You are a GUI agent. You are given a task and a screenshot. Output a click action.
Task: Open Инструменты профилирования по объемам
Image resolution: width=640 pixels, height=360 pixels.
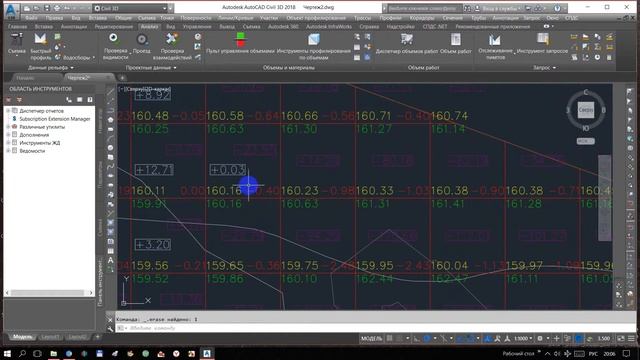coord(313,46)
